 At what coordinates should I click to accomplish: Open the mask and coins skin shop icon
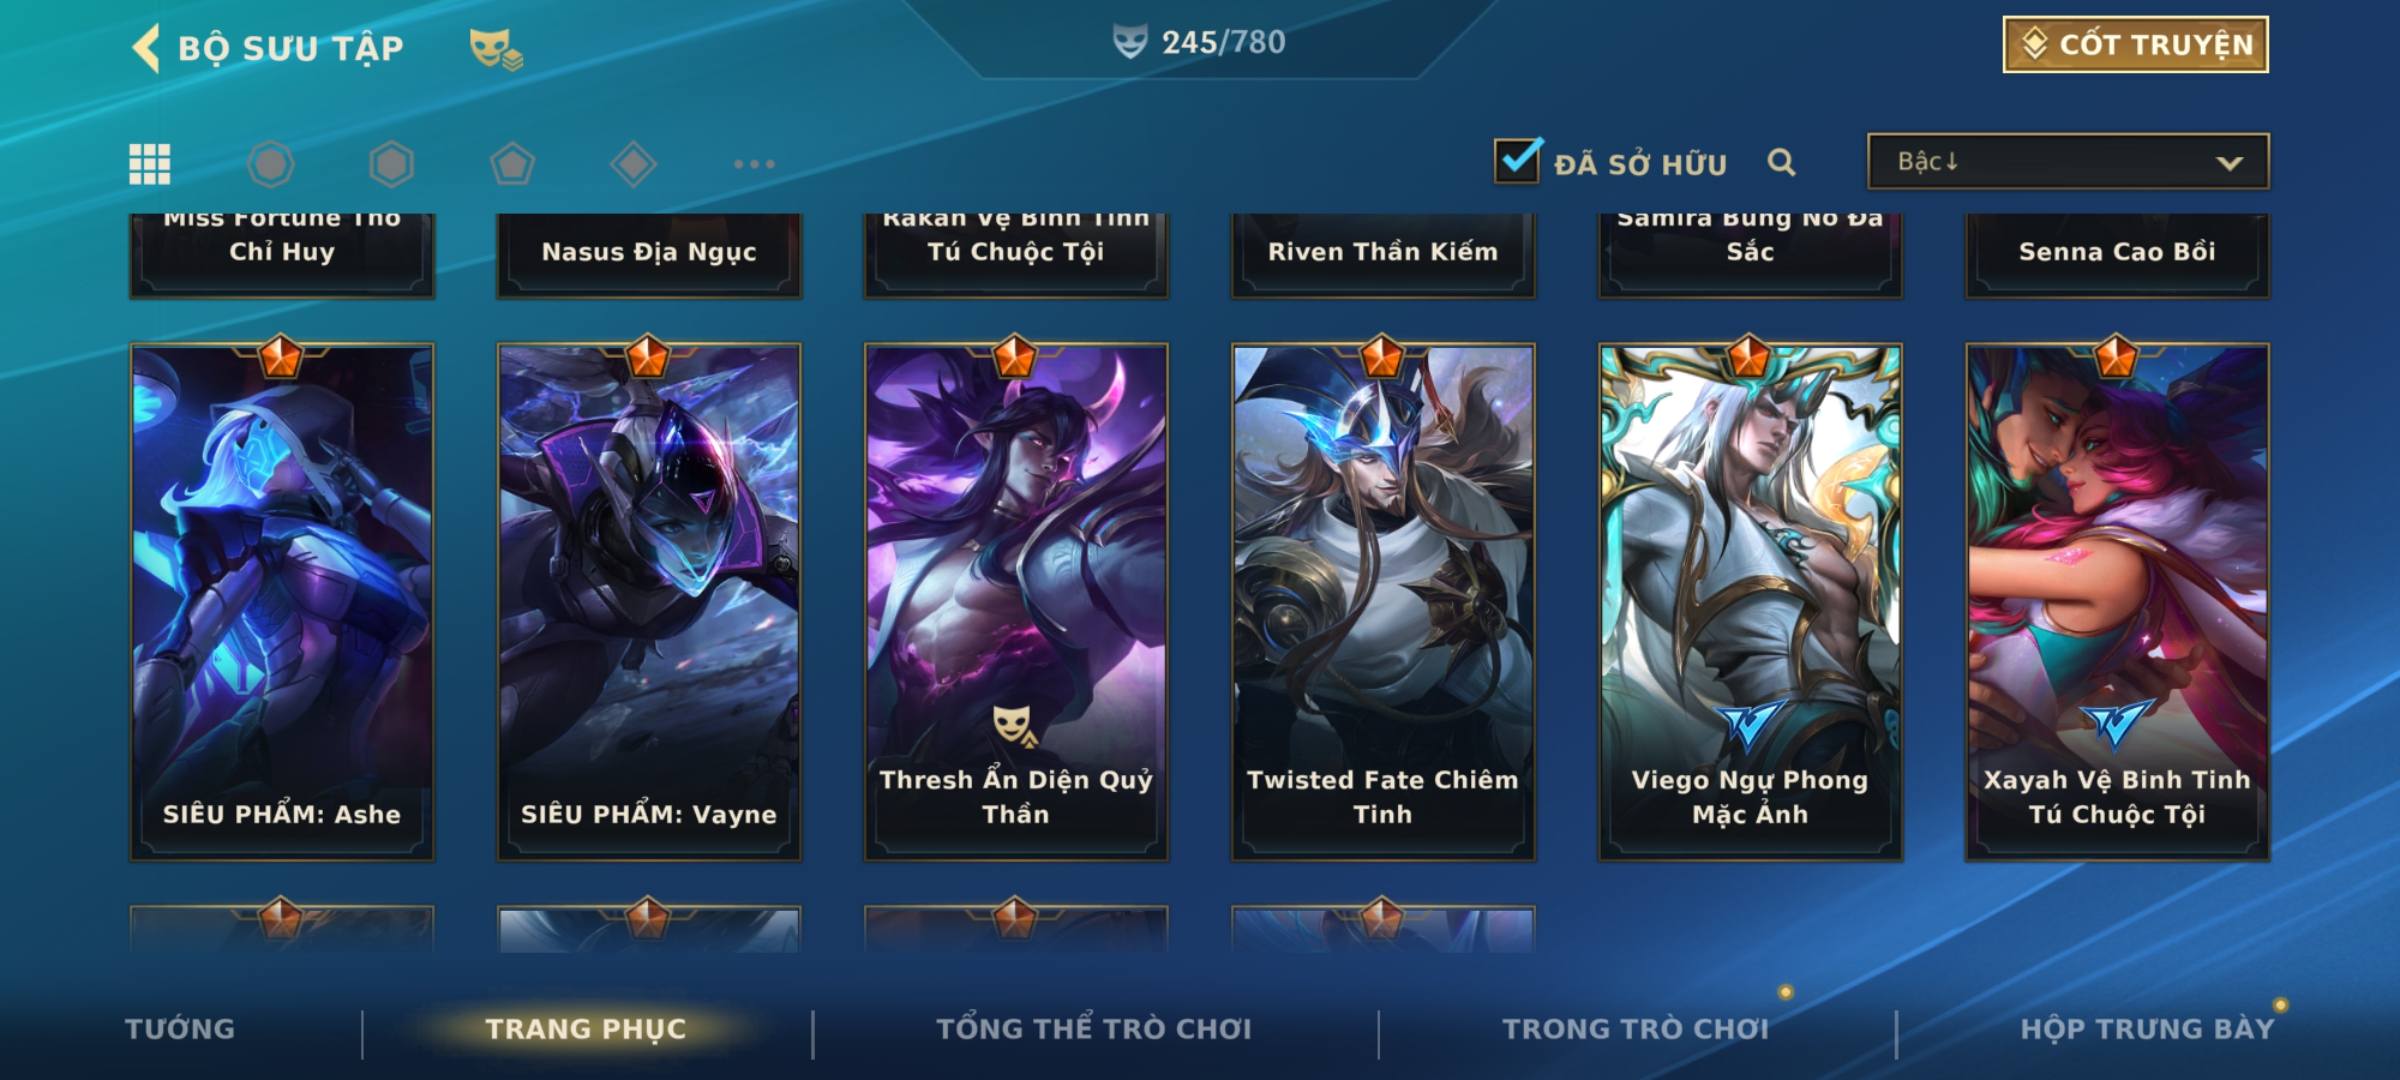[496, 49]
